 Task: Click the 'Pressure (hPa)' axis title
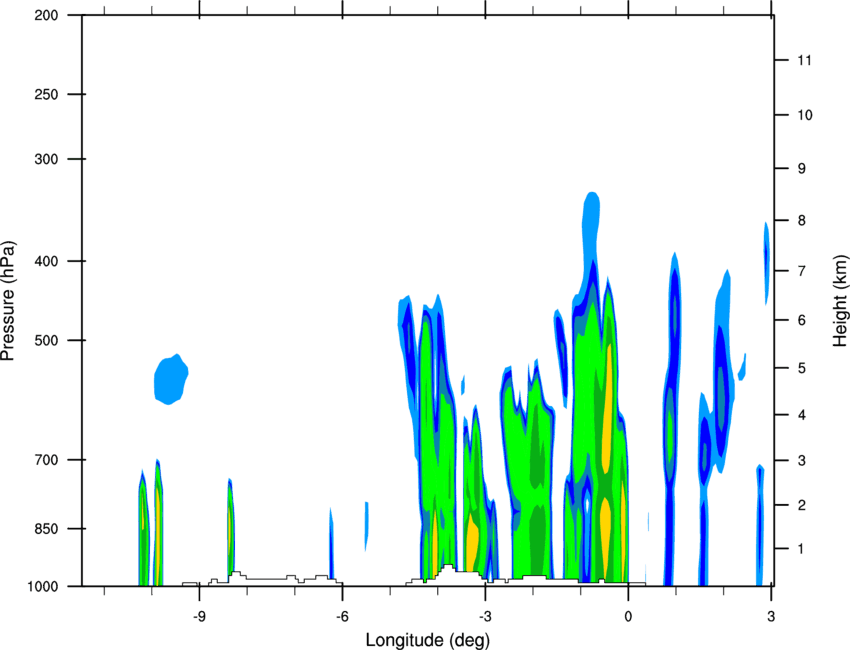8,301
